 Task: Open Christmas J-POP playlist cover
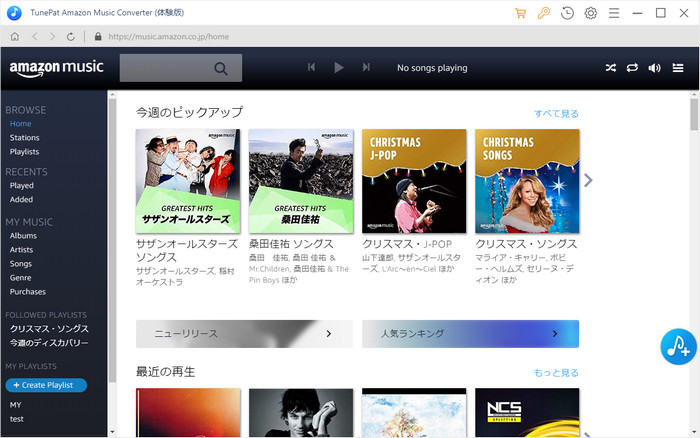point(414,181)
